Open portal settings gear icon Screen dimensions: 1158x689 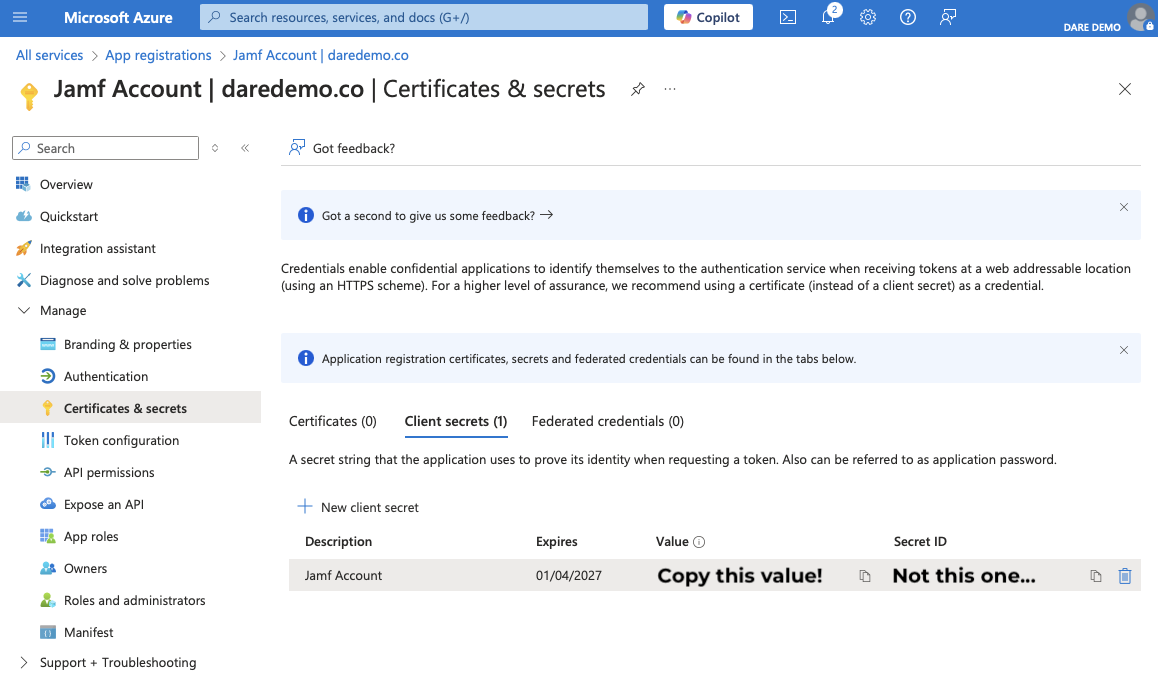(x=868, y=17)
